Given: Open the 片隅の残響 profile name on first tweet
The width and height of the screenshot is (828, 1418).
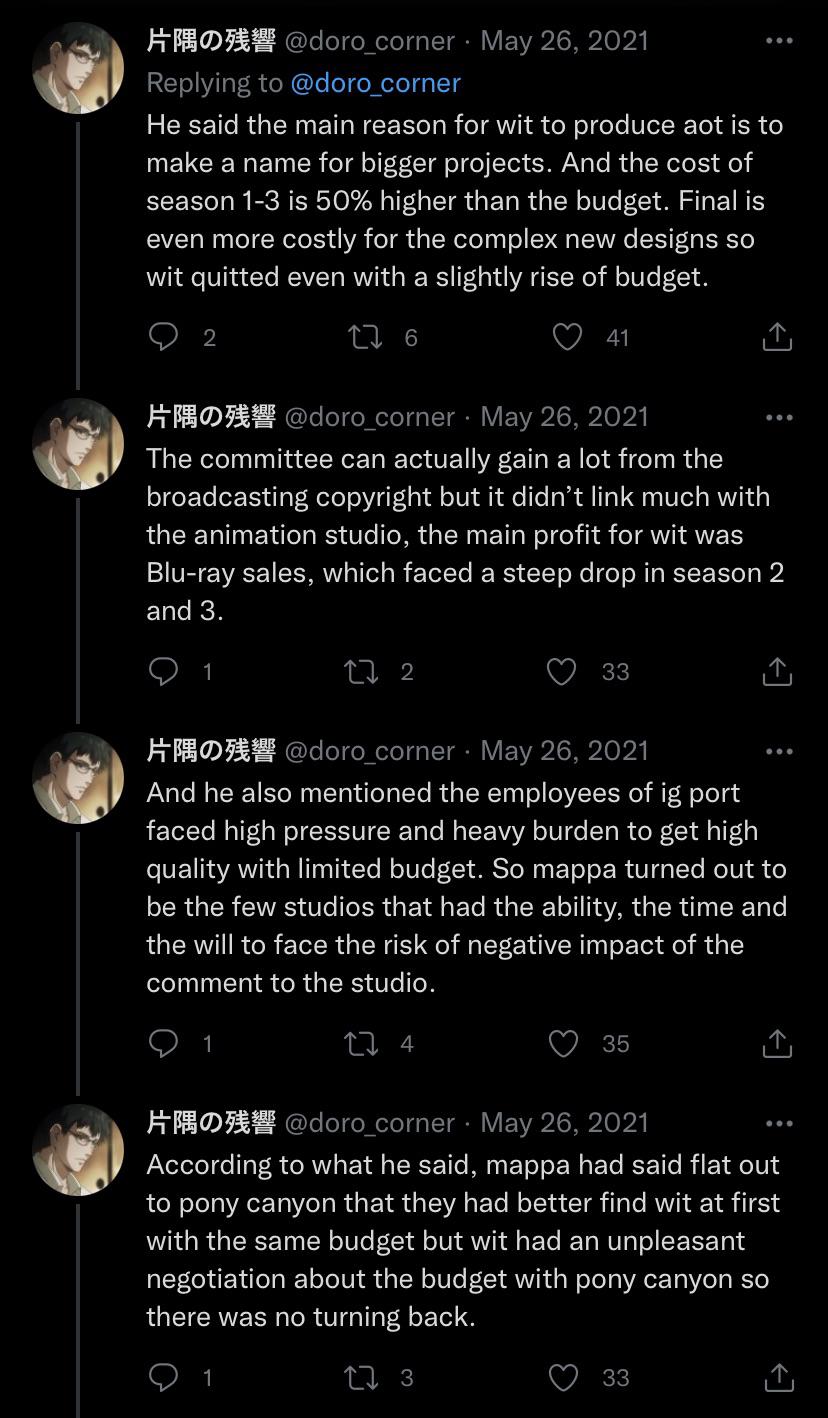Looking at the screenshot, I should [211, 41].
